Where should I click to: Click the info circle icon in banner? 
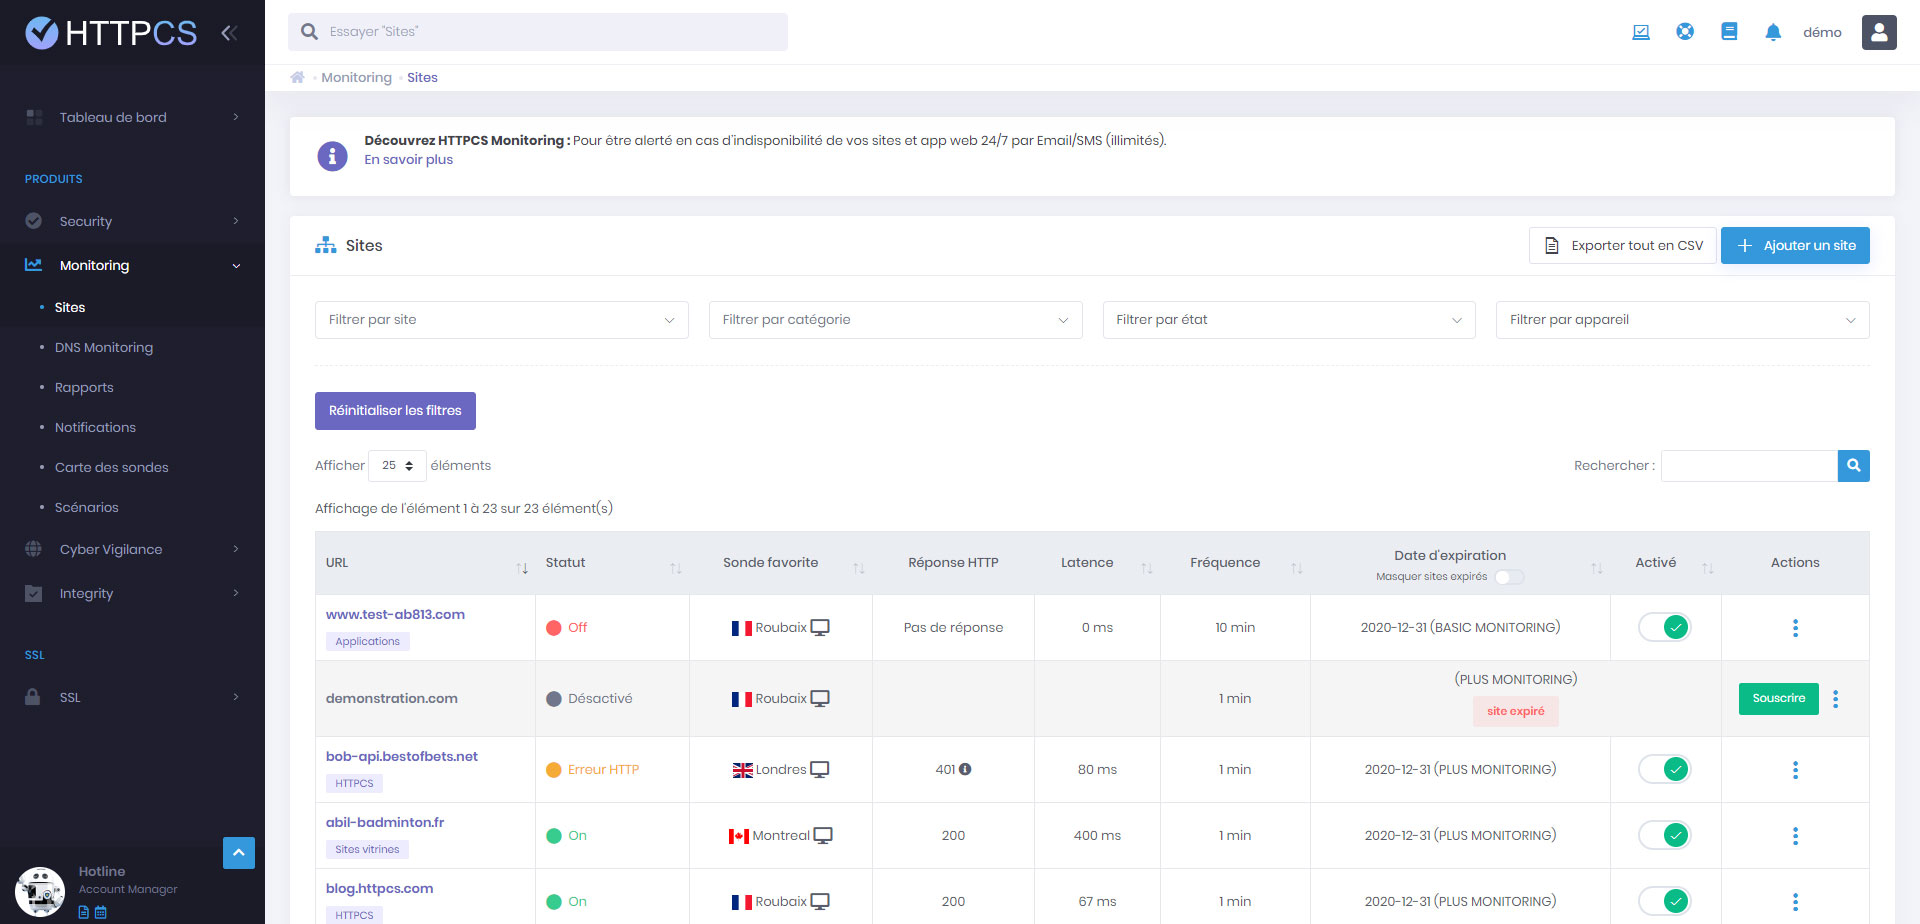tap(332, 156)
